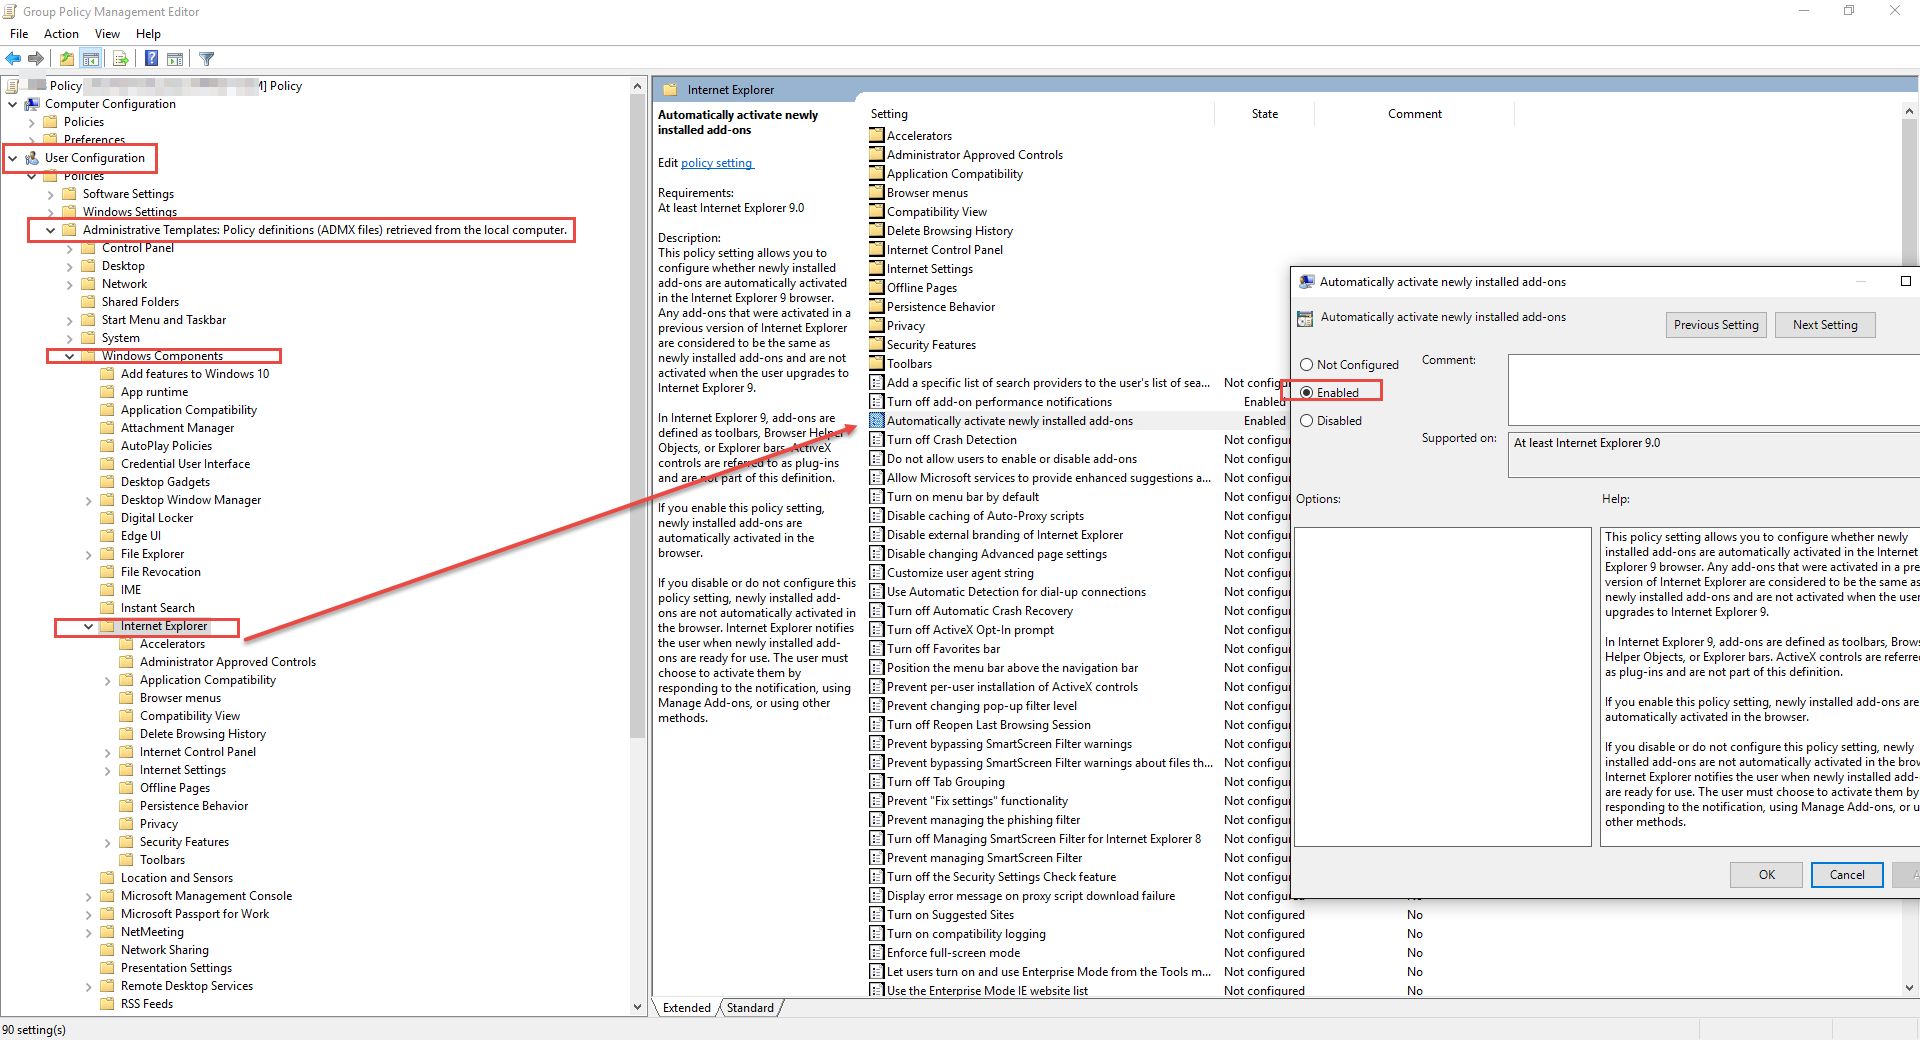Screen dimensions: 1920x1040
Task: Select the Not Configured radio button
Action: point(1306,364)
